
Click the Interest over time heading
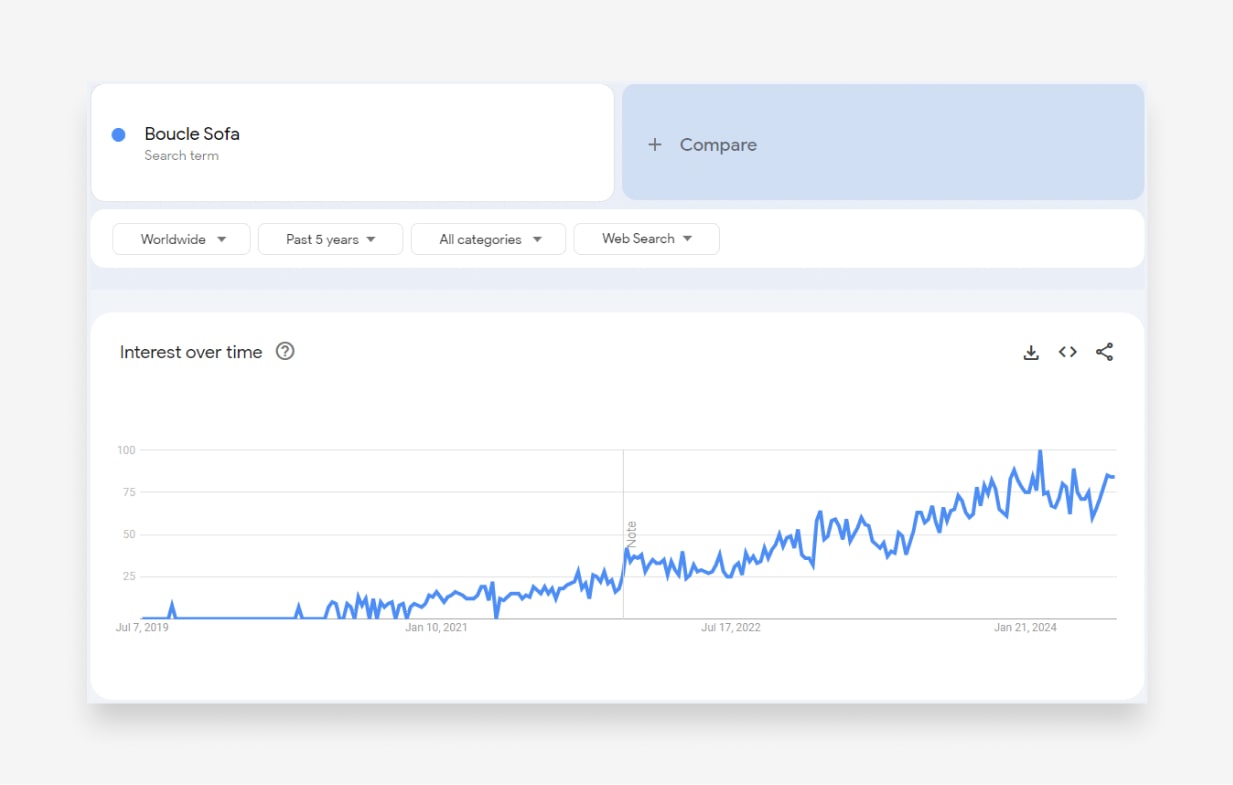[191, 352]
